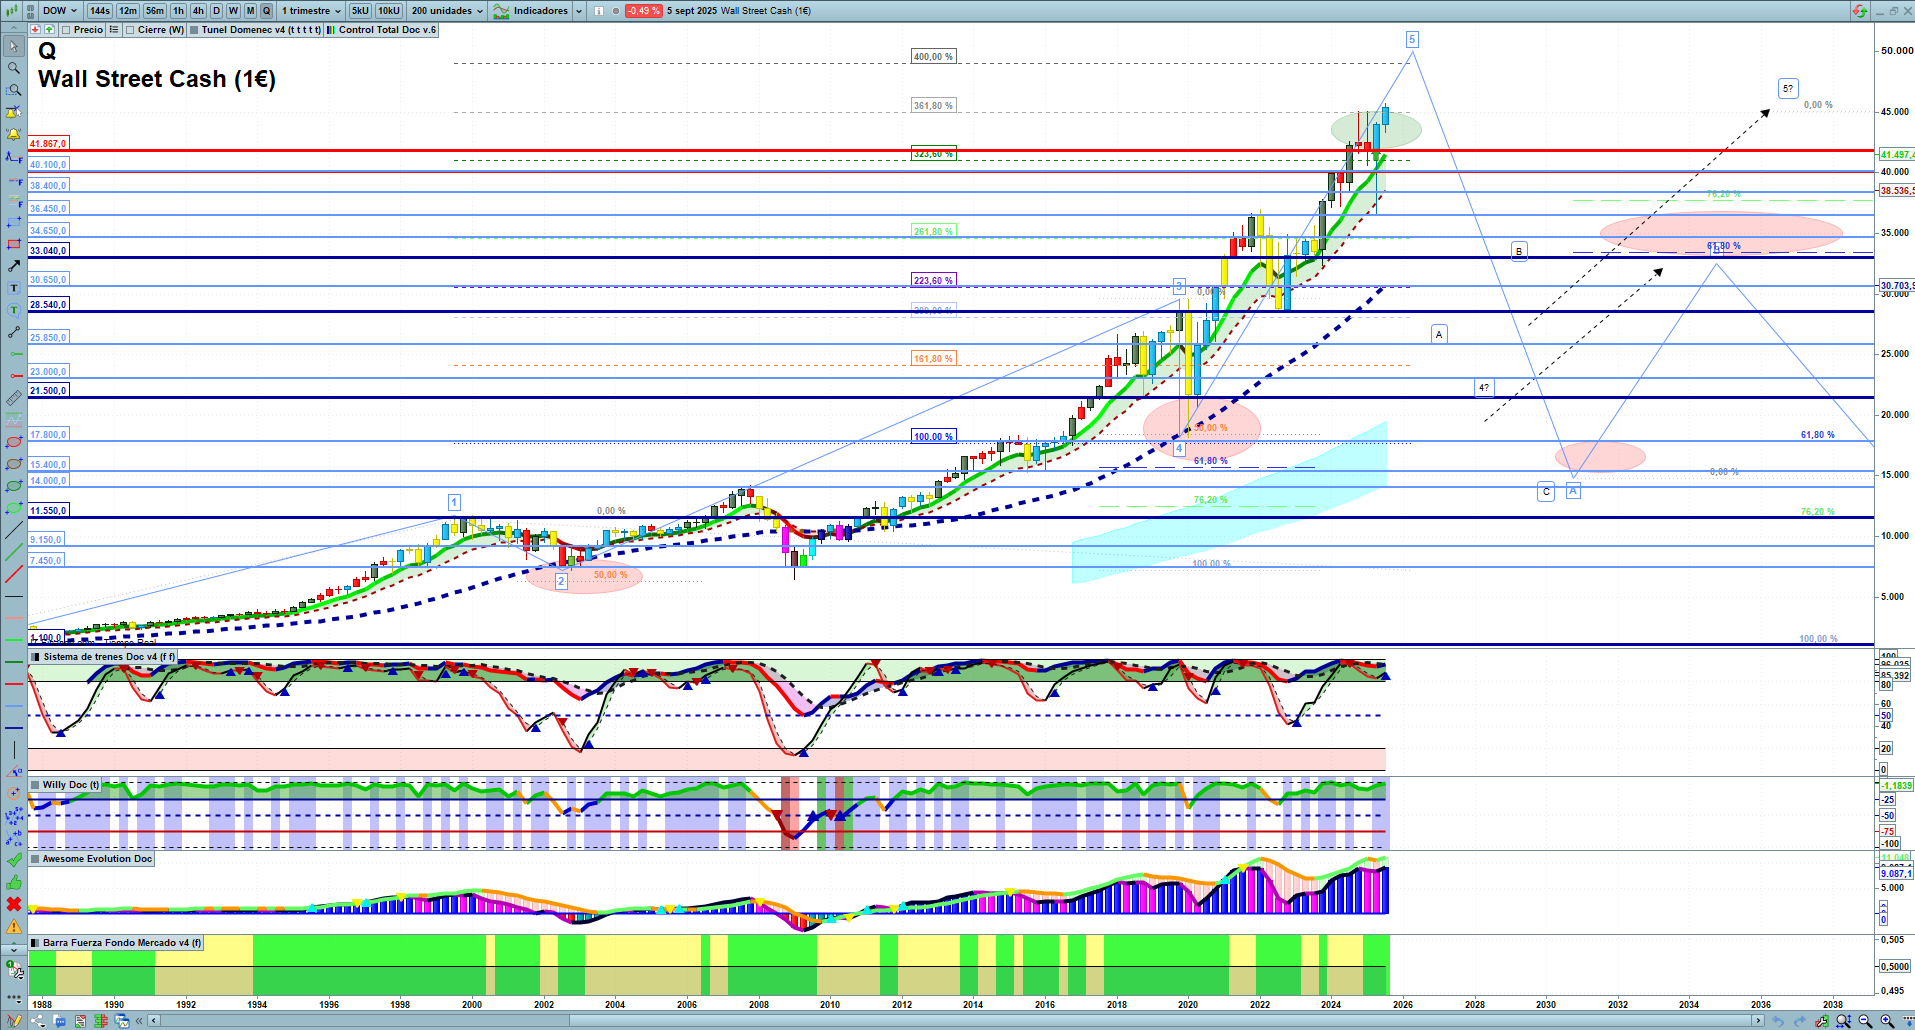This screenshot has height=1030, width=1915.
Task: Toggle the Tunel Domenec v4 indicator square
Action: click(194, 30)
